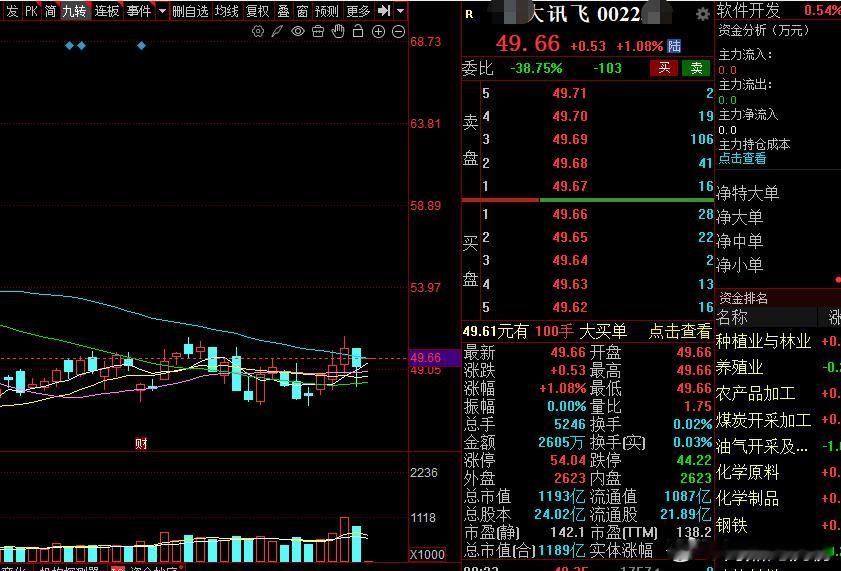This screenshot has height=571, width=841.
Task: Click 净特大单 row label
Action: click(x=748, y=193)
